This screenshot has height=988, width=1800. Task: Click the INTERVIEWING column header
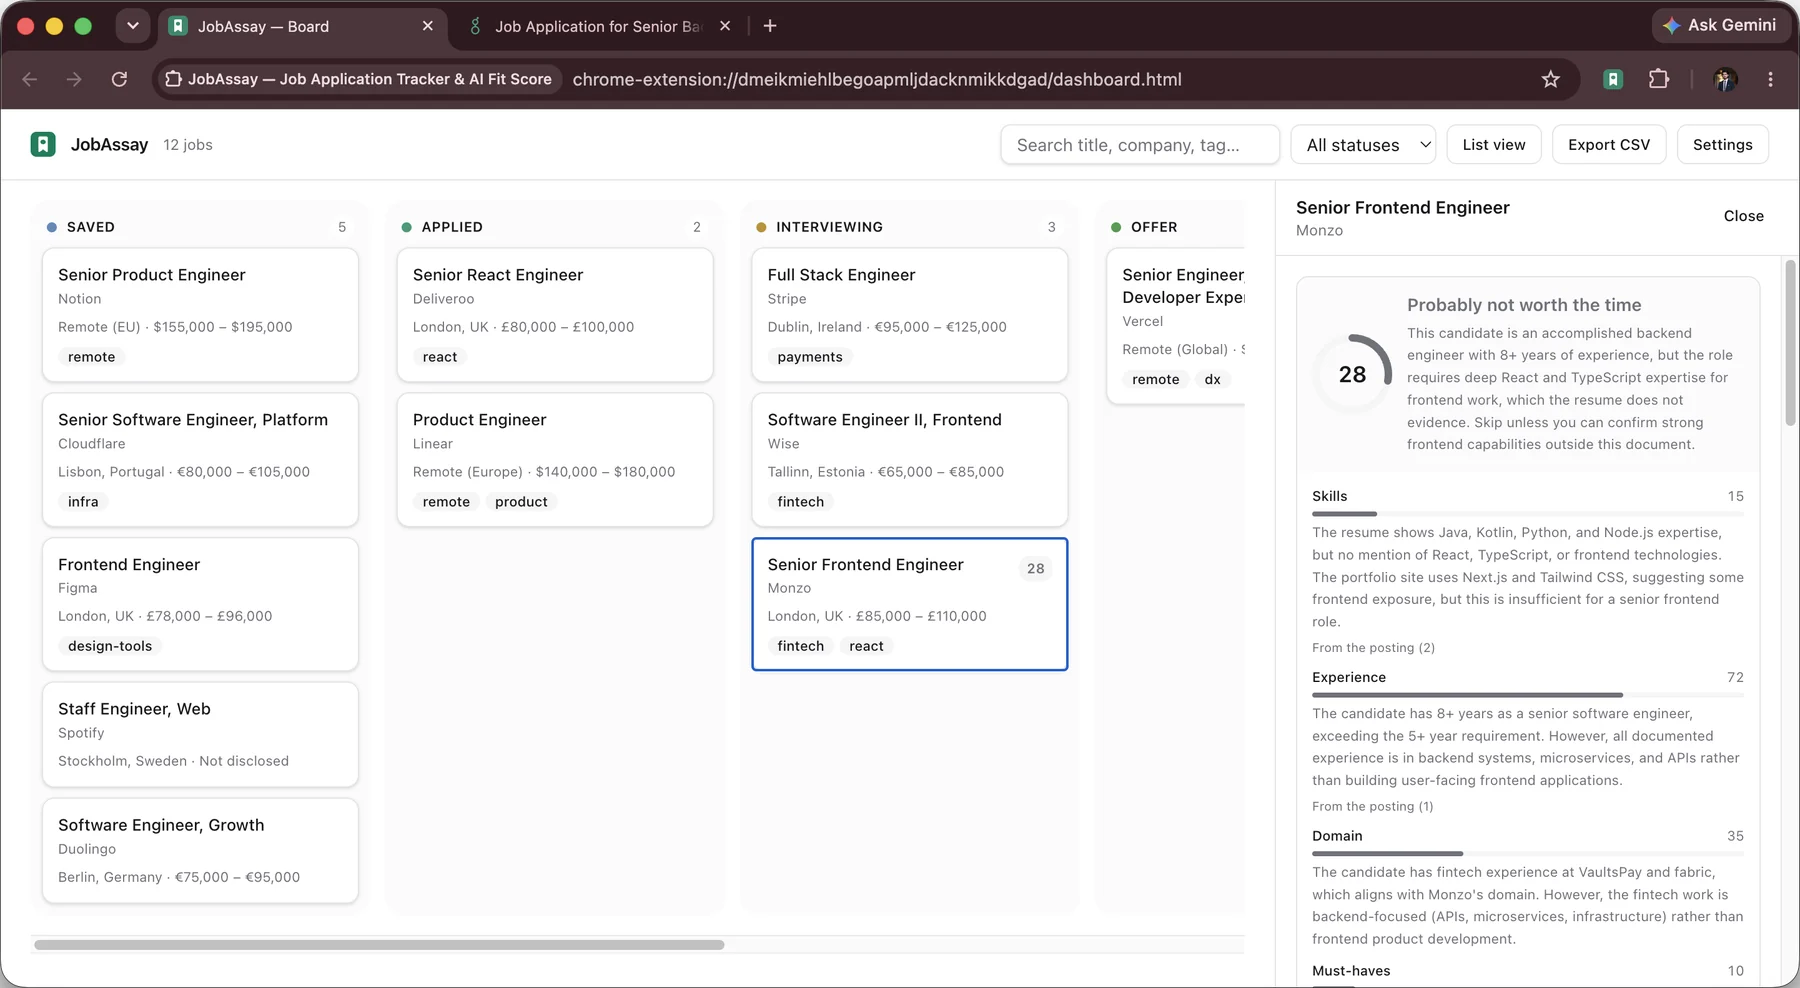coord(910,227)
